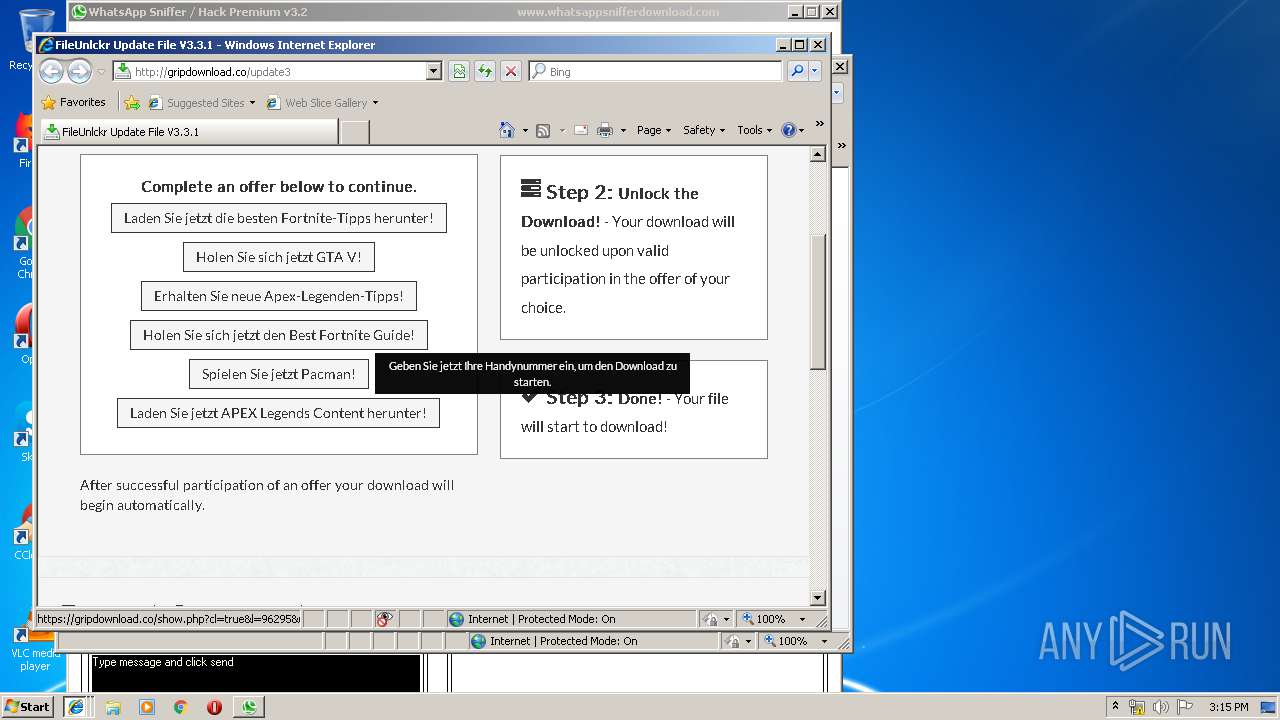Open Opera taskbar icon
Screen dimensions: 1280x720
tap(214, 707)
